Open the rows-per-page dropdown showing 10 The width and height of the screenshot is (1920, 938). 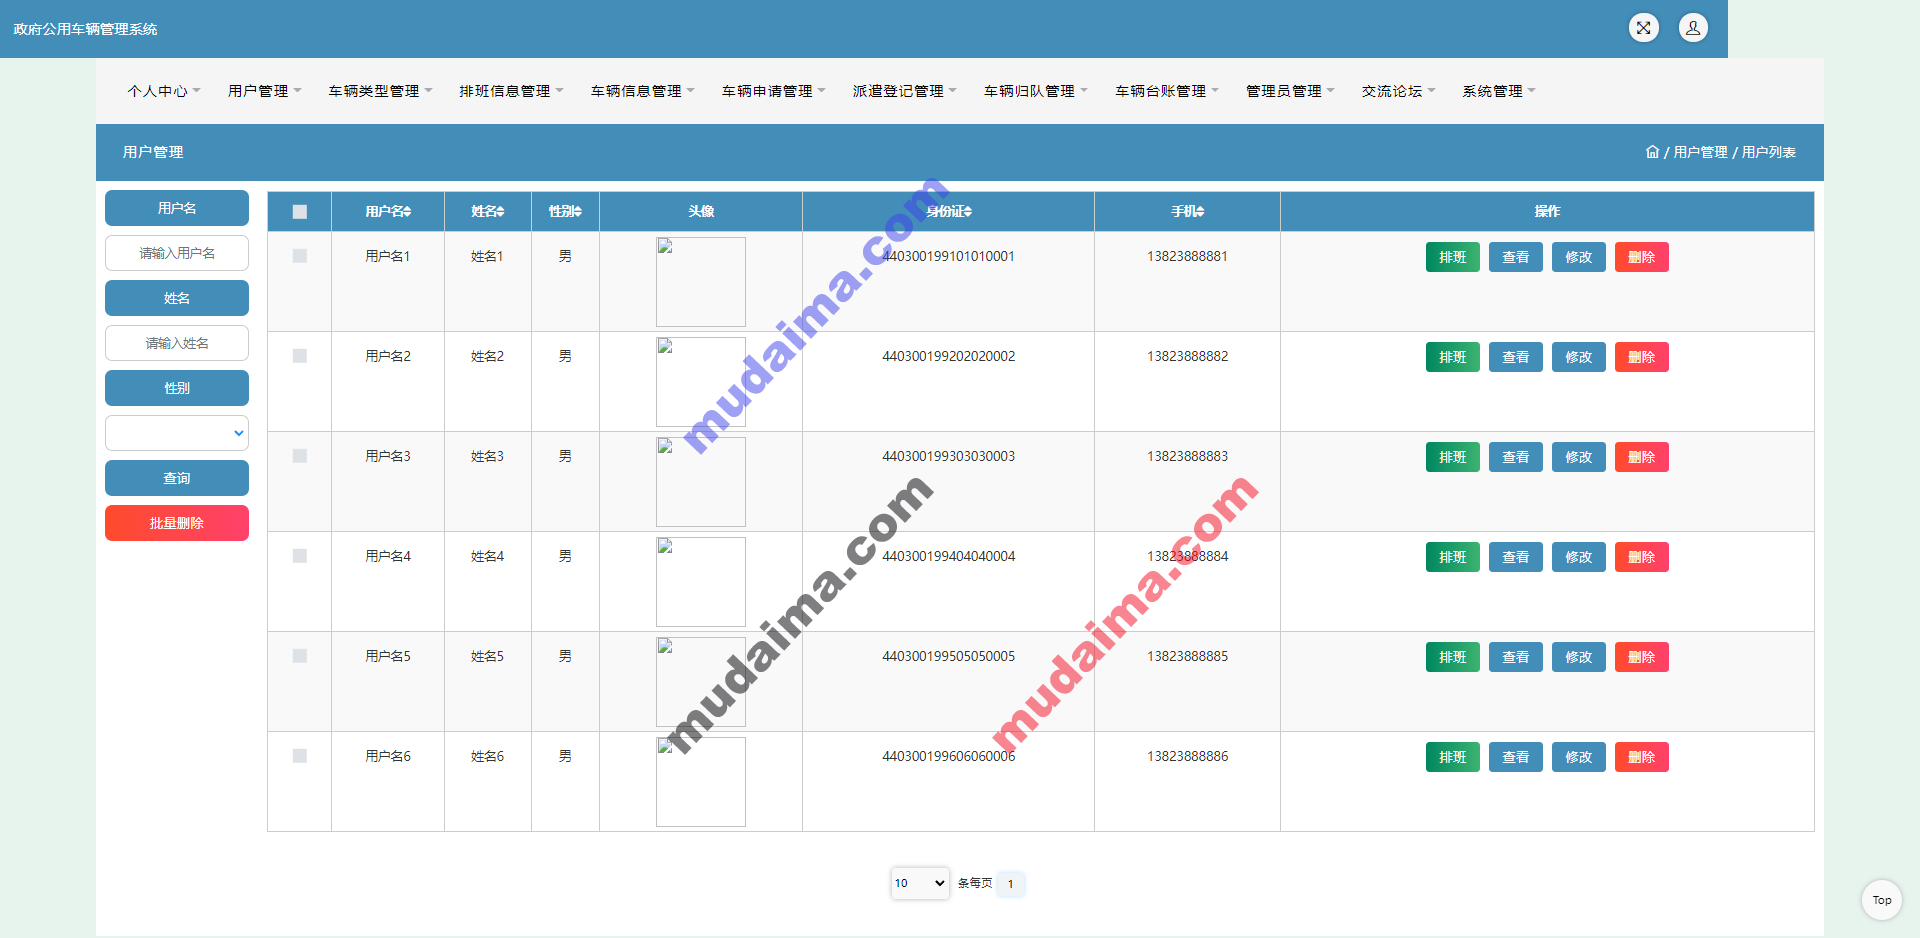[x=920, y=883]
